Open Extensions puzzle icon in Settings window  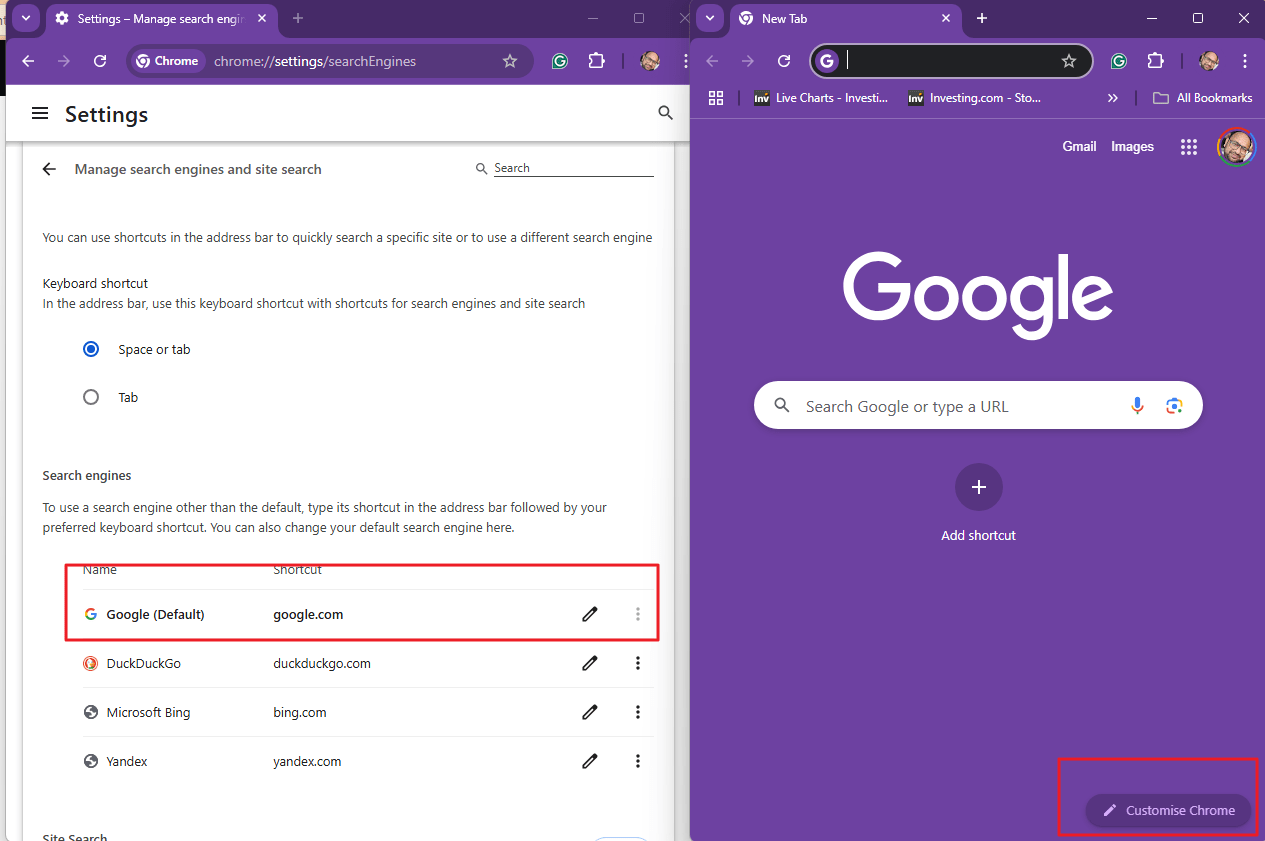597,61
